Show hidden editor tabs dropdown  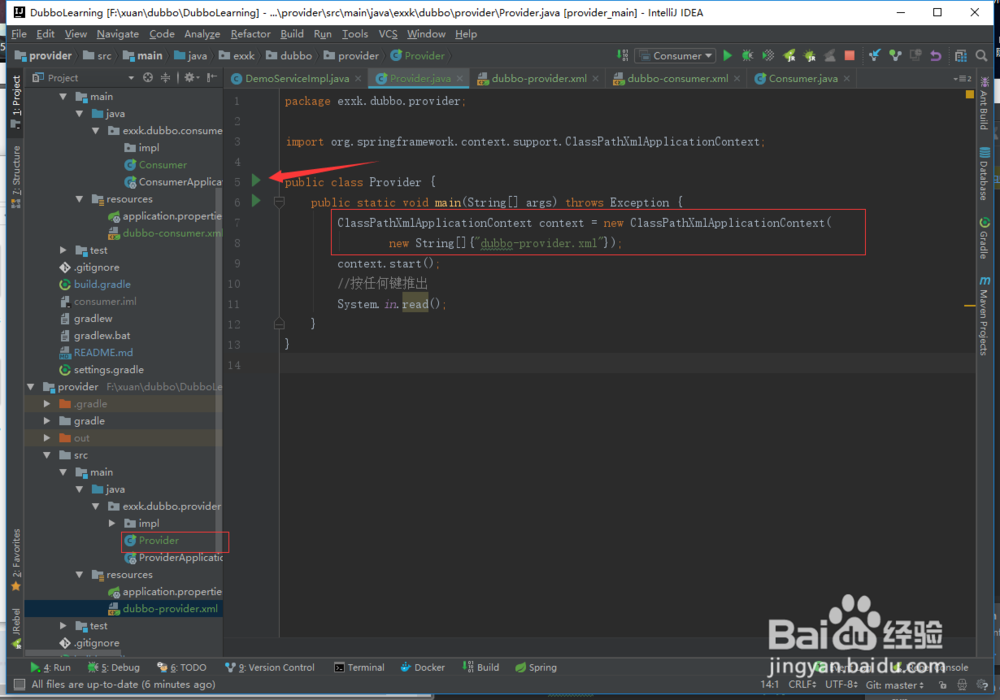pos(962,78)
